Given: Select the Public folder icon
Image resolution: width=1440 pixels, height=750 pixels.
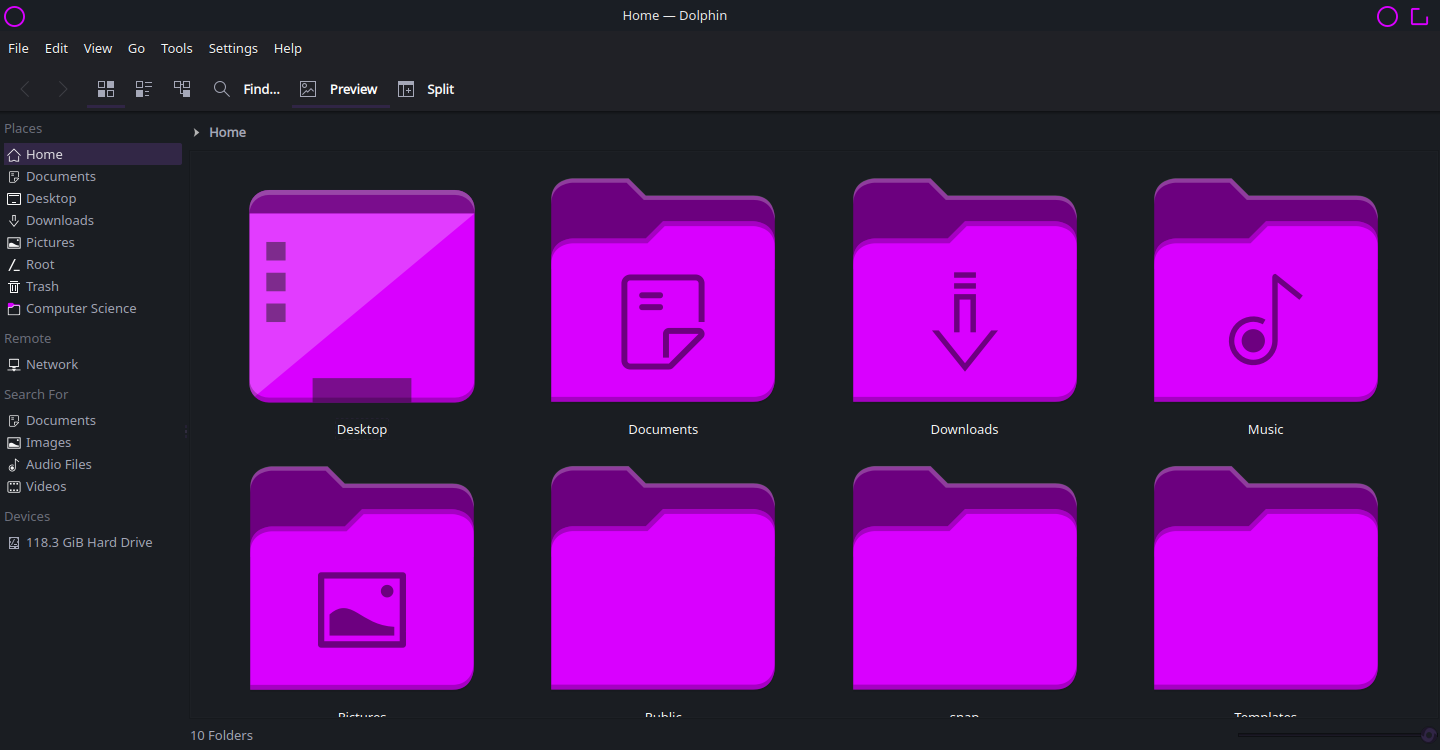Looking at the screenshot, I should (663, 578).
